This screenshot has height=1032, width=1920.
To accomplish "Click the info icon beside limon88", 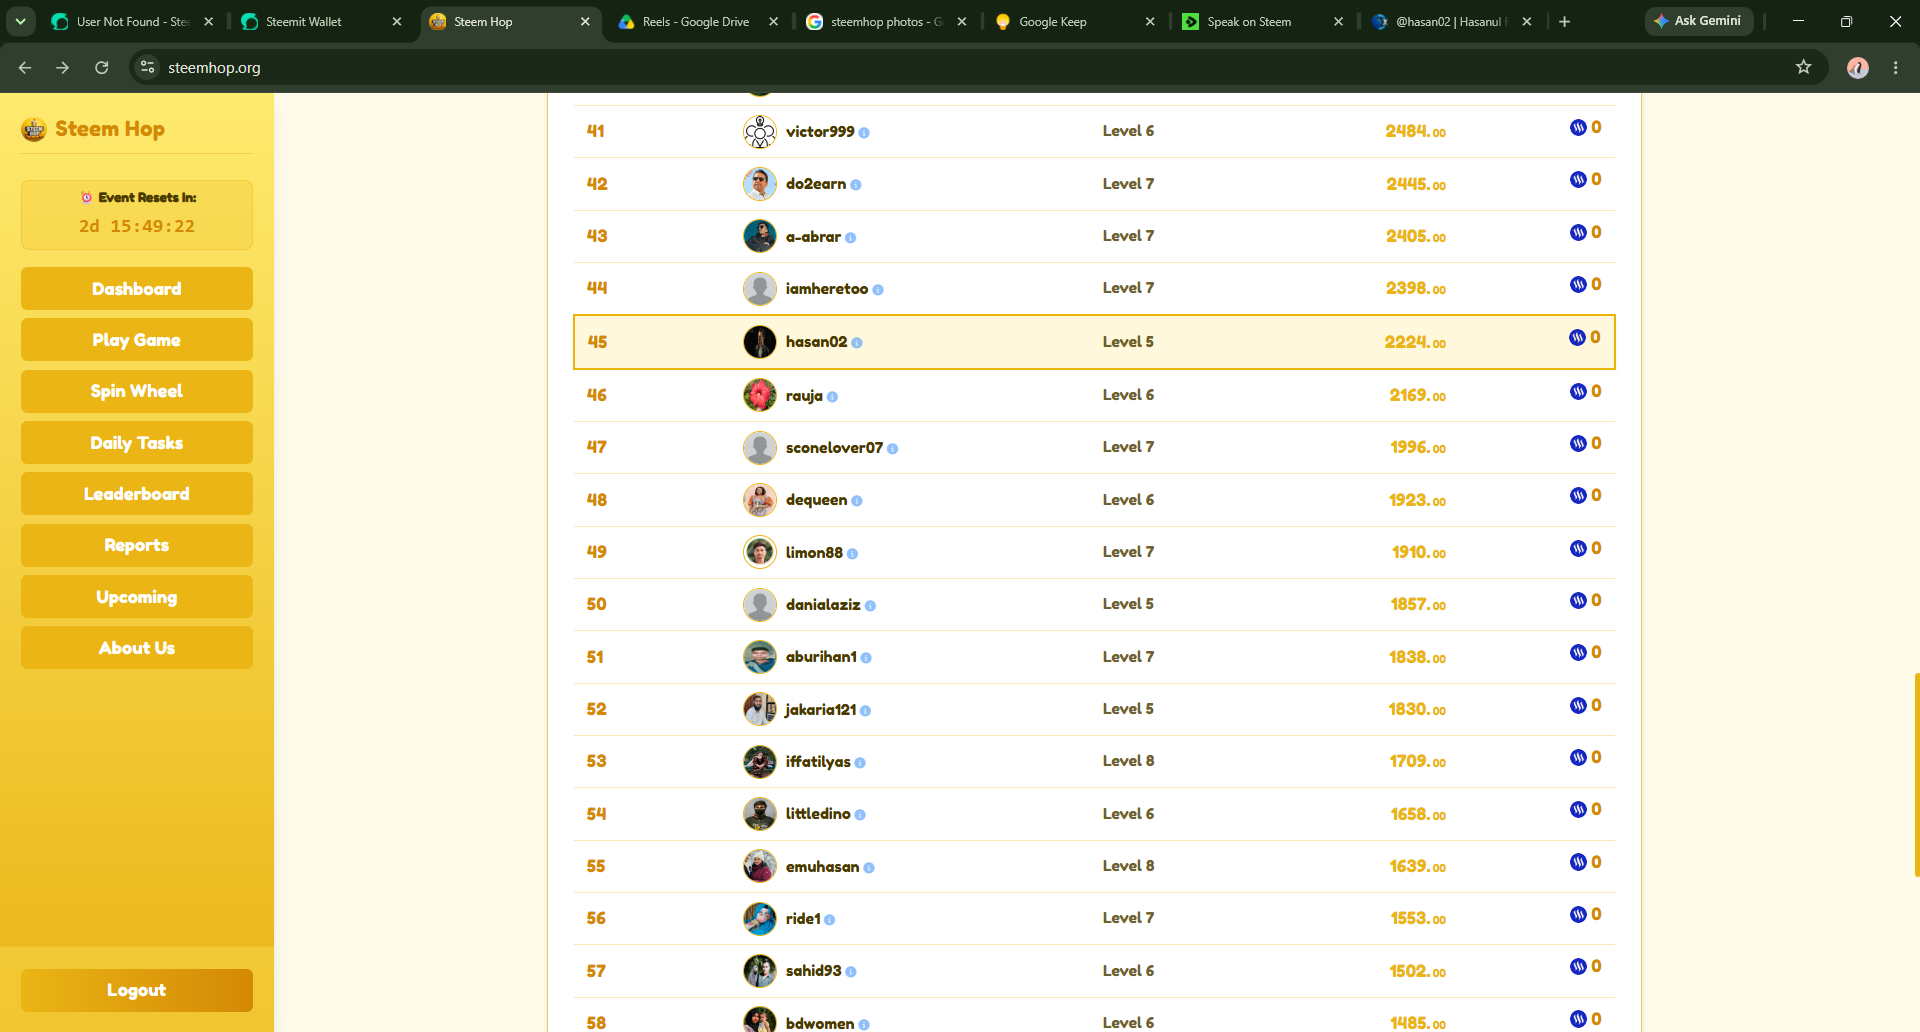I will [852, 554].
